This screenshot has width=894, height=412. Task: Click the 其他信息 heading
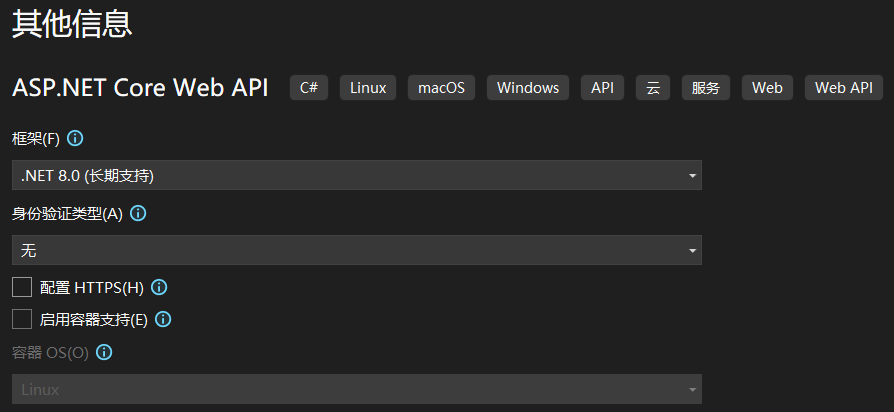72,25
